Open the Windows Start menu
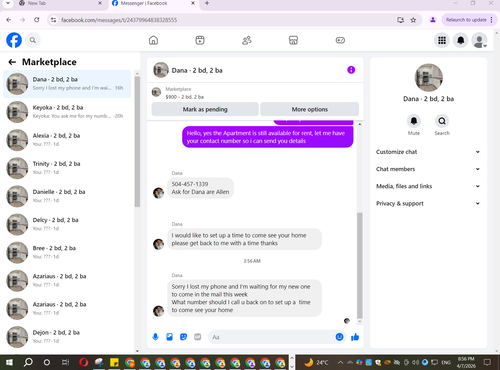The width and height of the screenshot is (500, 370). (9, 362)
